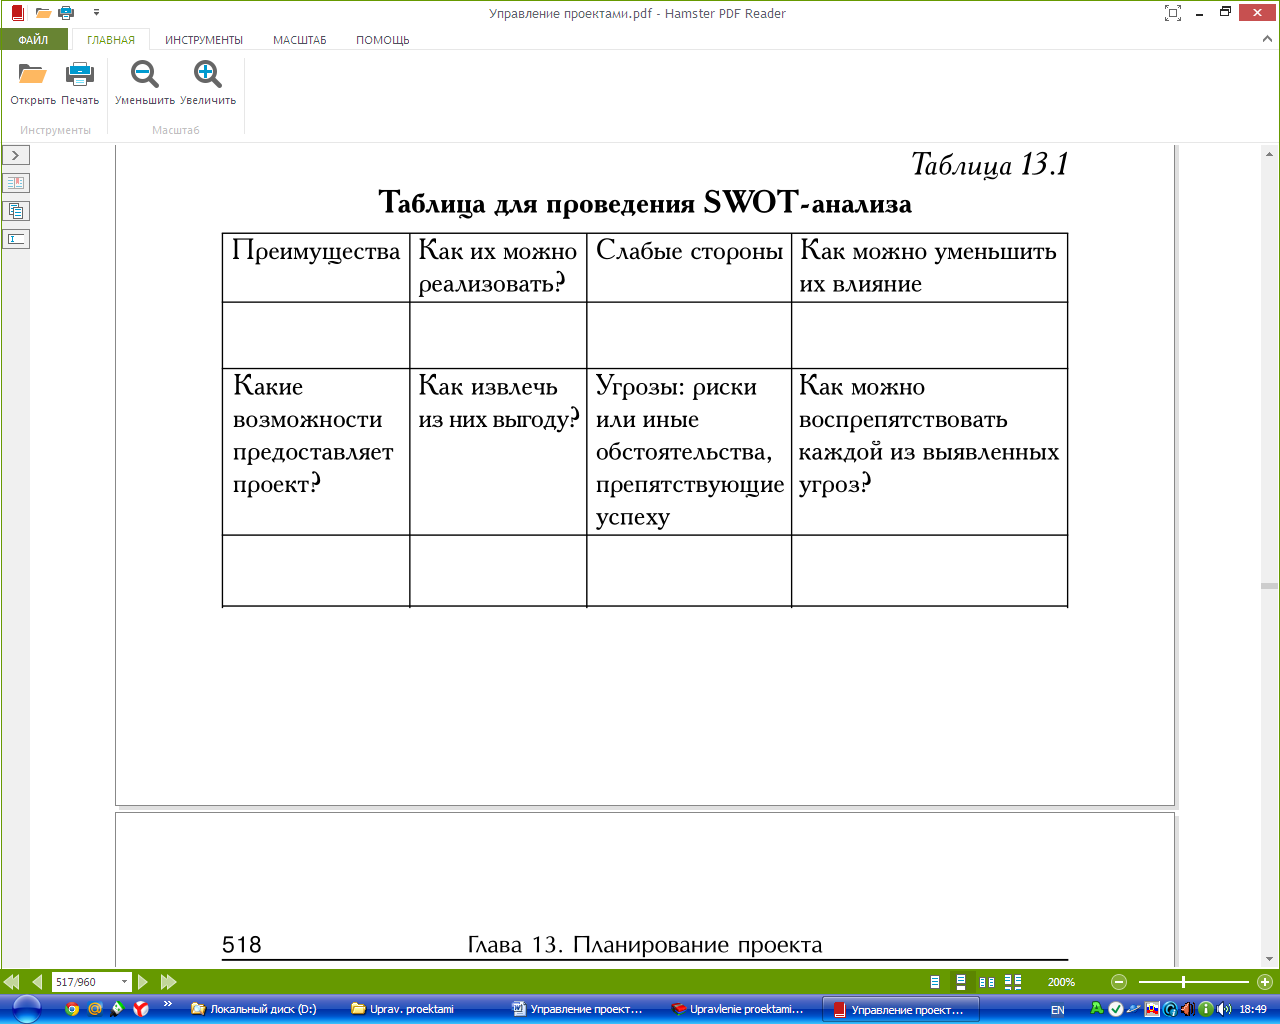Select two-page view mode
This screenshot has width=1280, height=1024.
click(987, 982)
